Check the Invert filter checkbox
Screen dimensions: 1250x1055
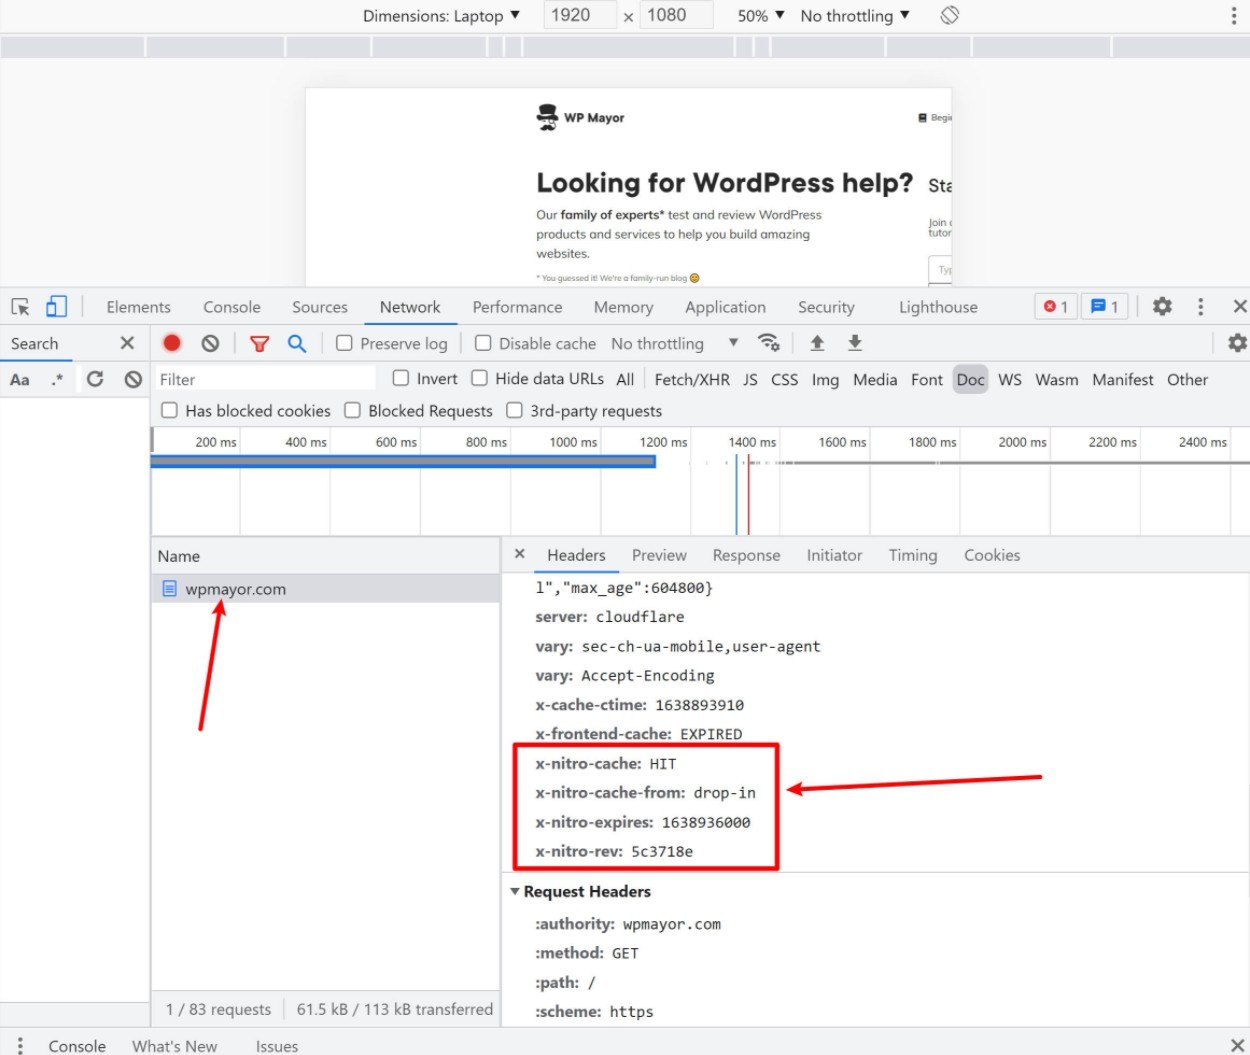401,378
